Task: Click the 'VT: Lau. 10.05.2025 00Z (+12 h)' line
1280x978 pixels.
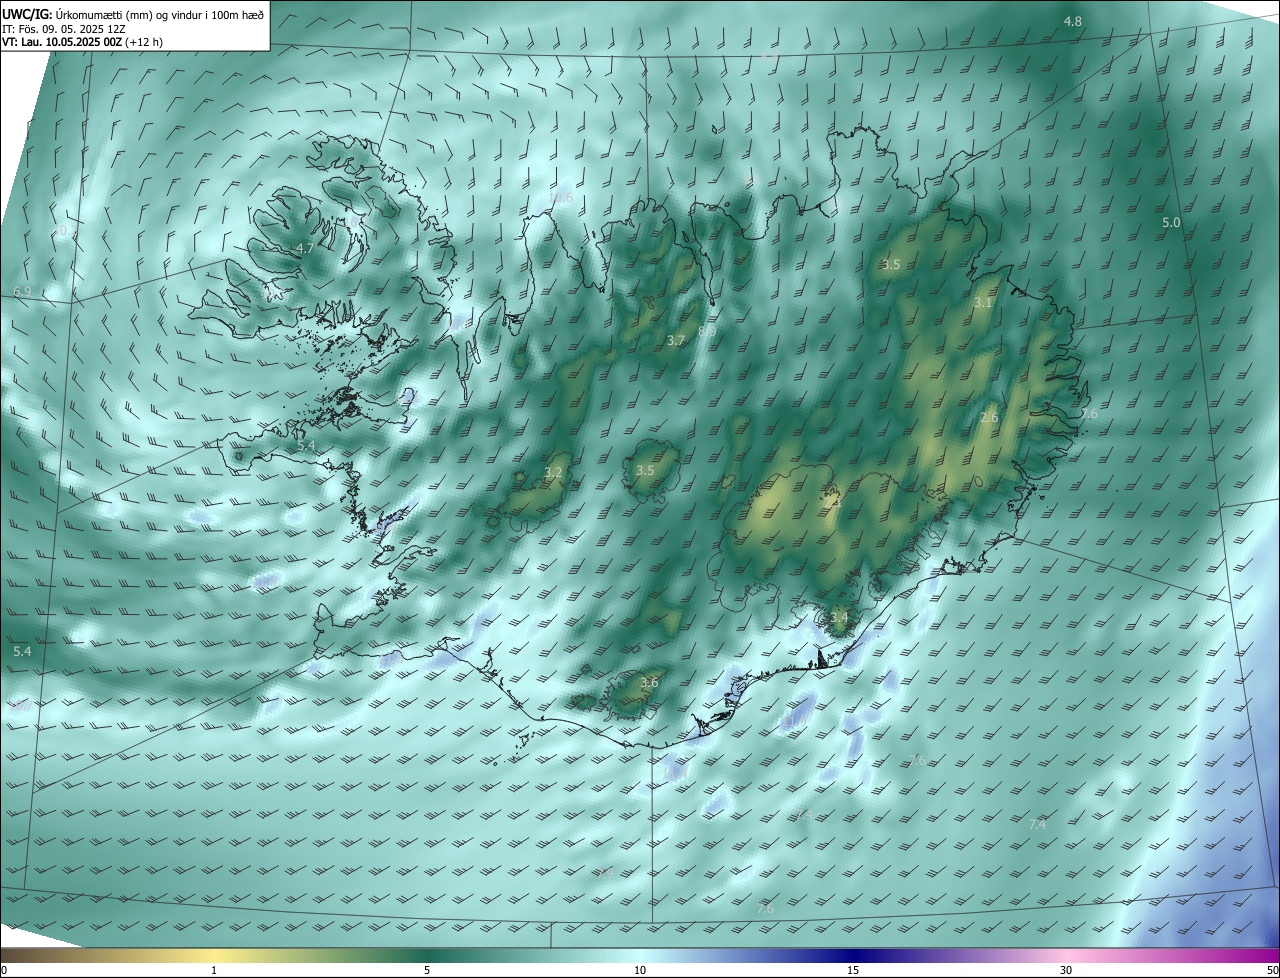Action: [84, 42]
